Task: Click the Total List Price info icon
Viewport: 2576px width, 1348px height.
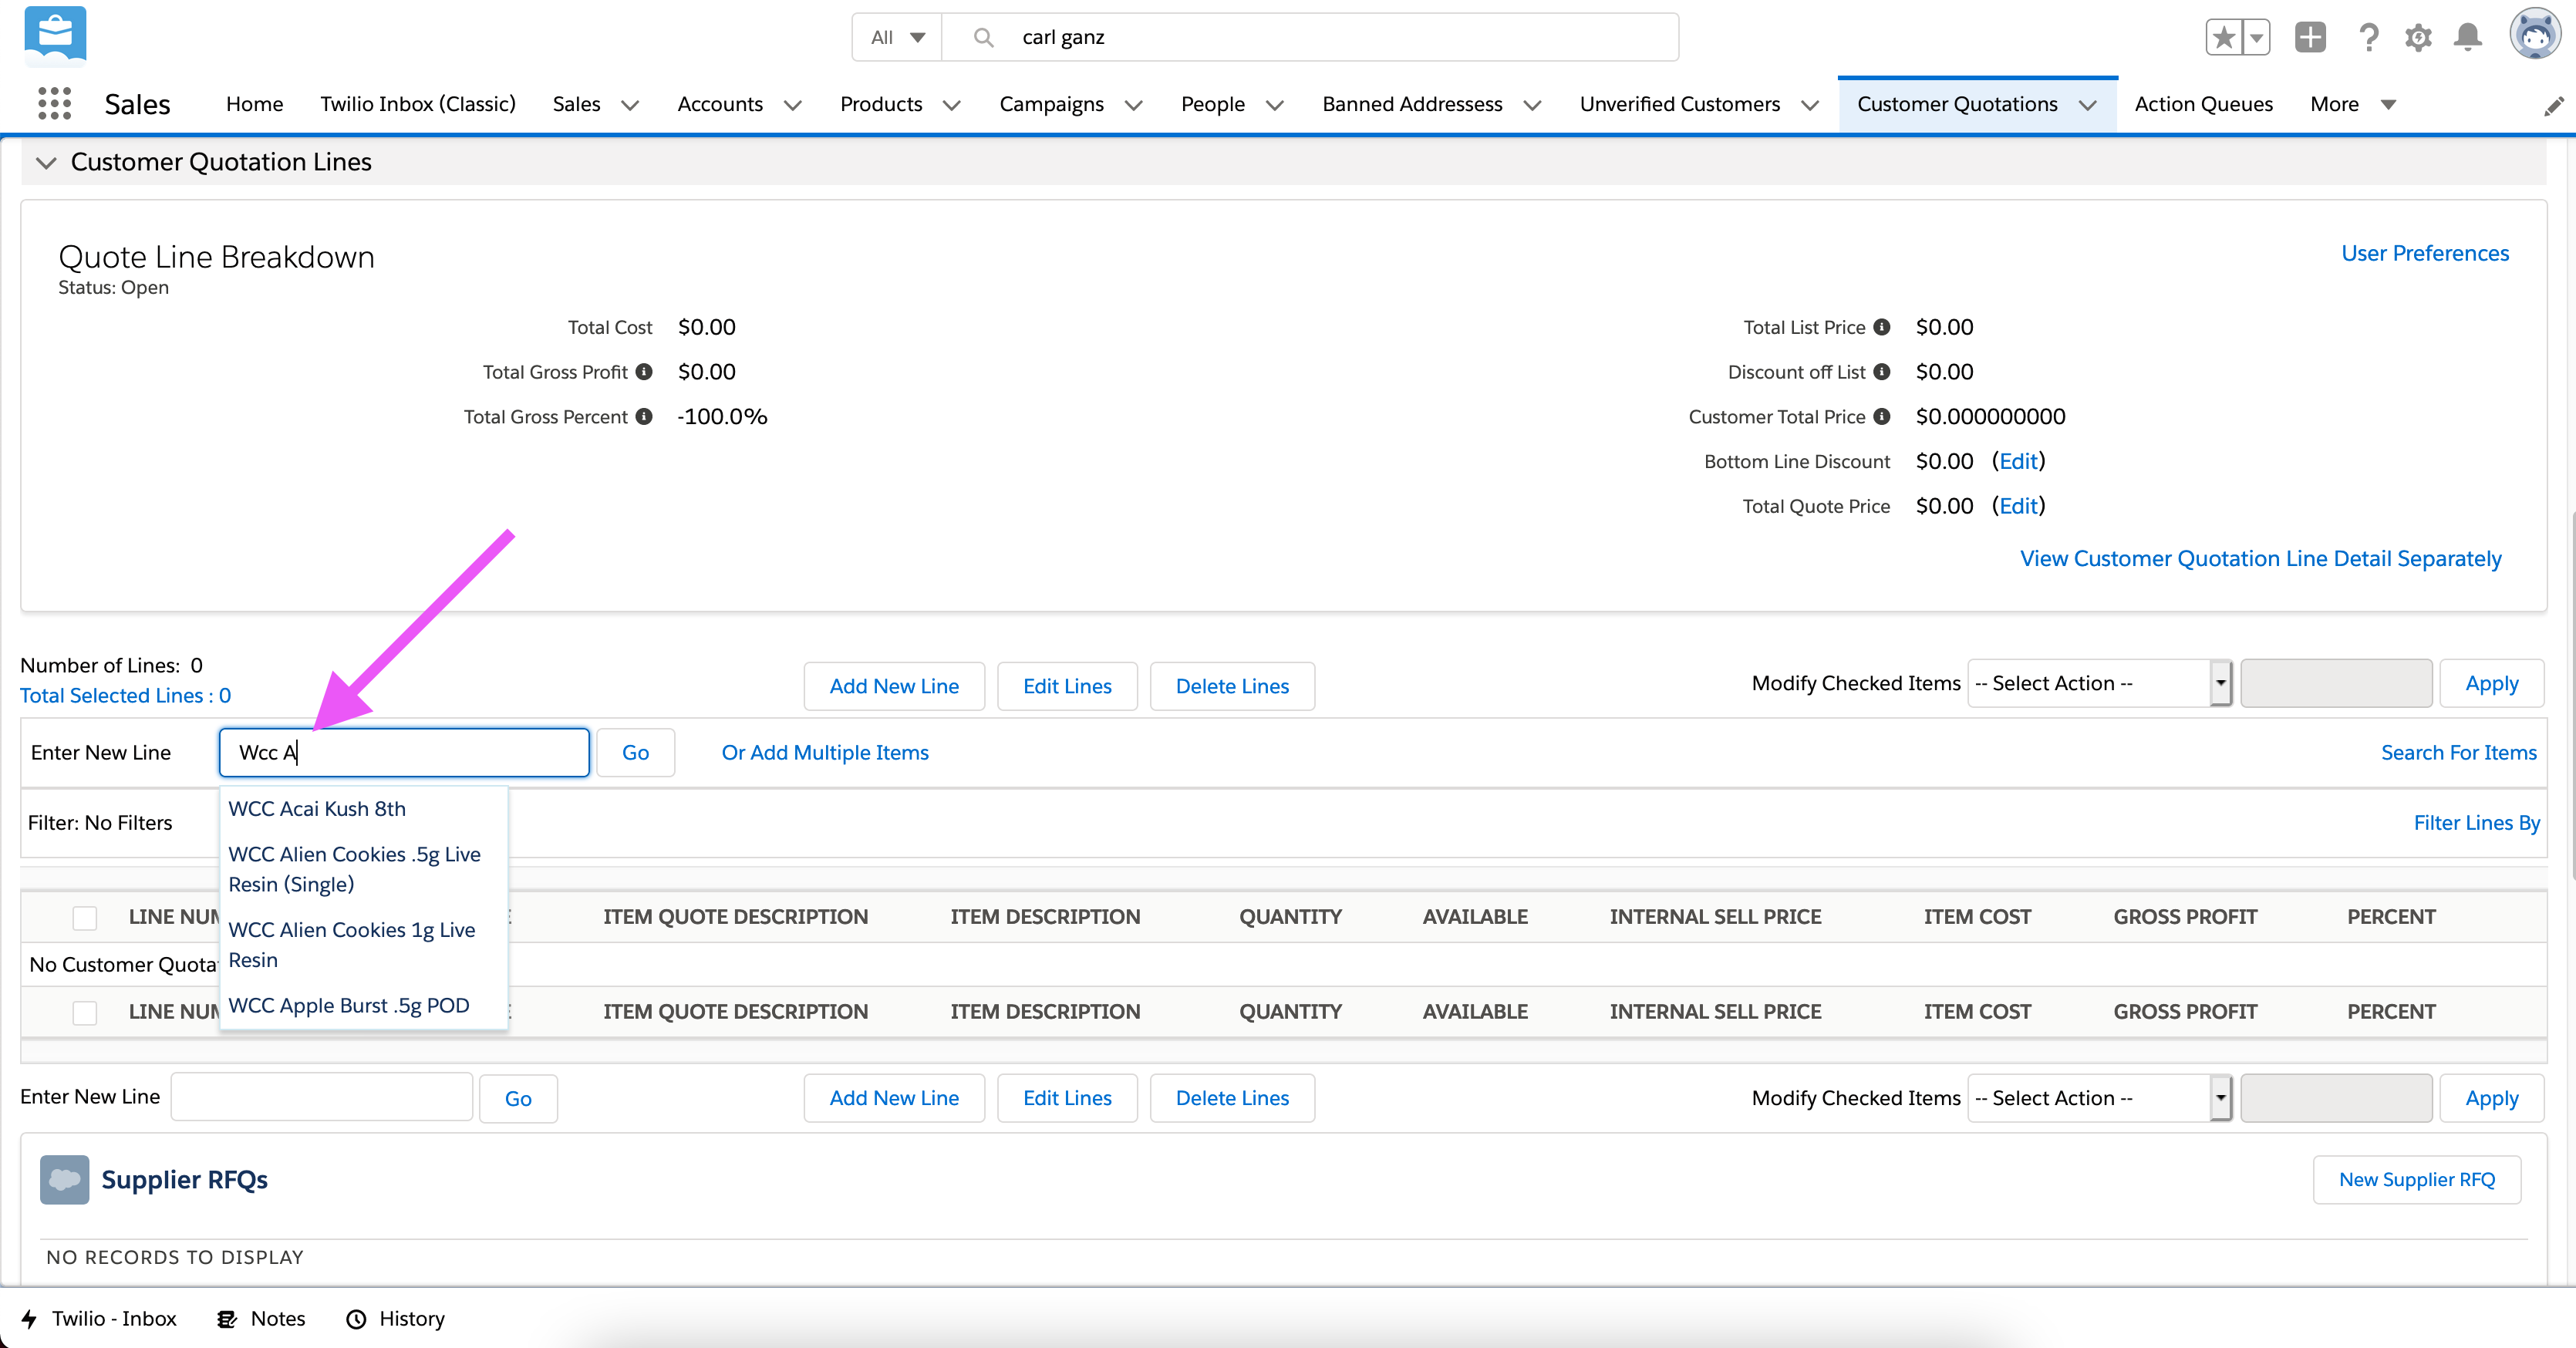Action: [1882, 327]
